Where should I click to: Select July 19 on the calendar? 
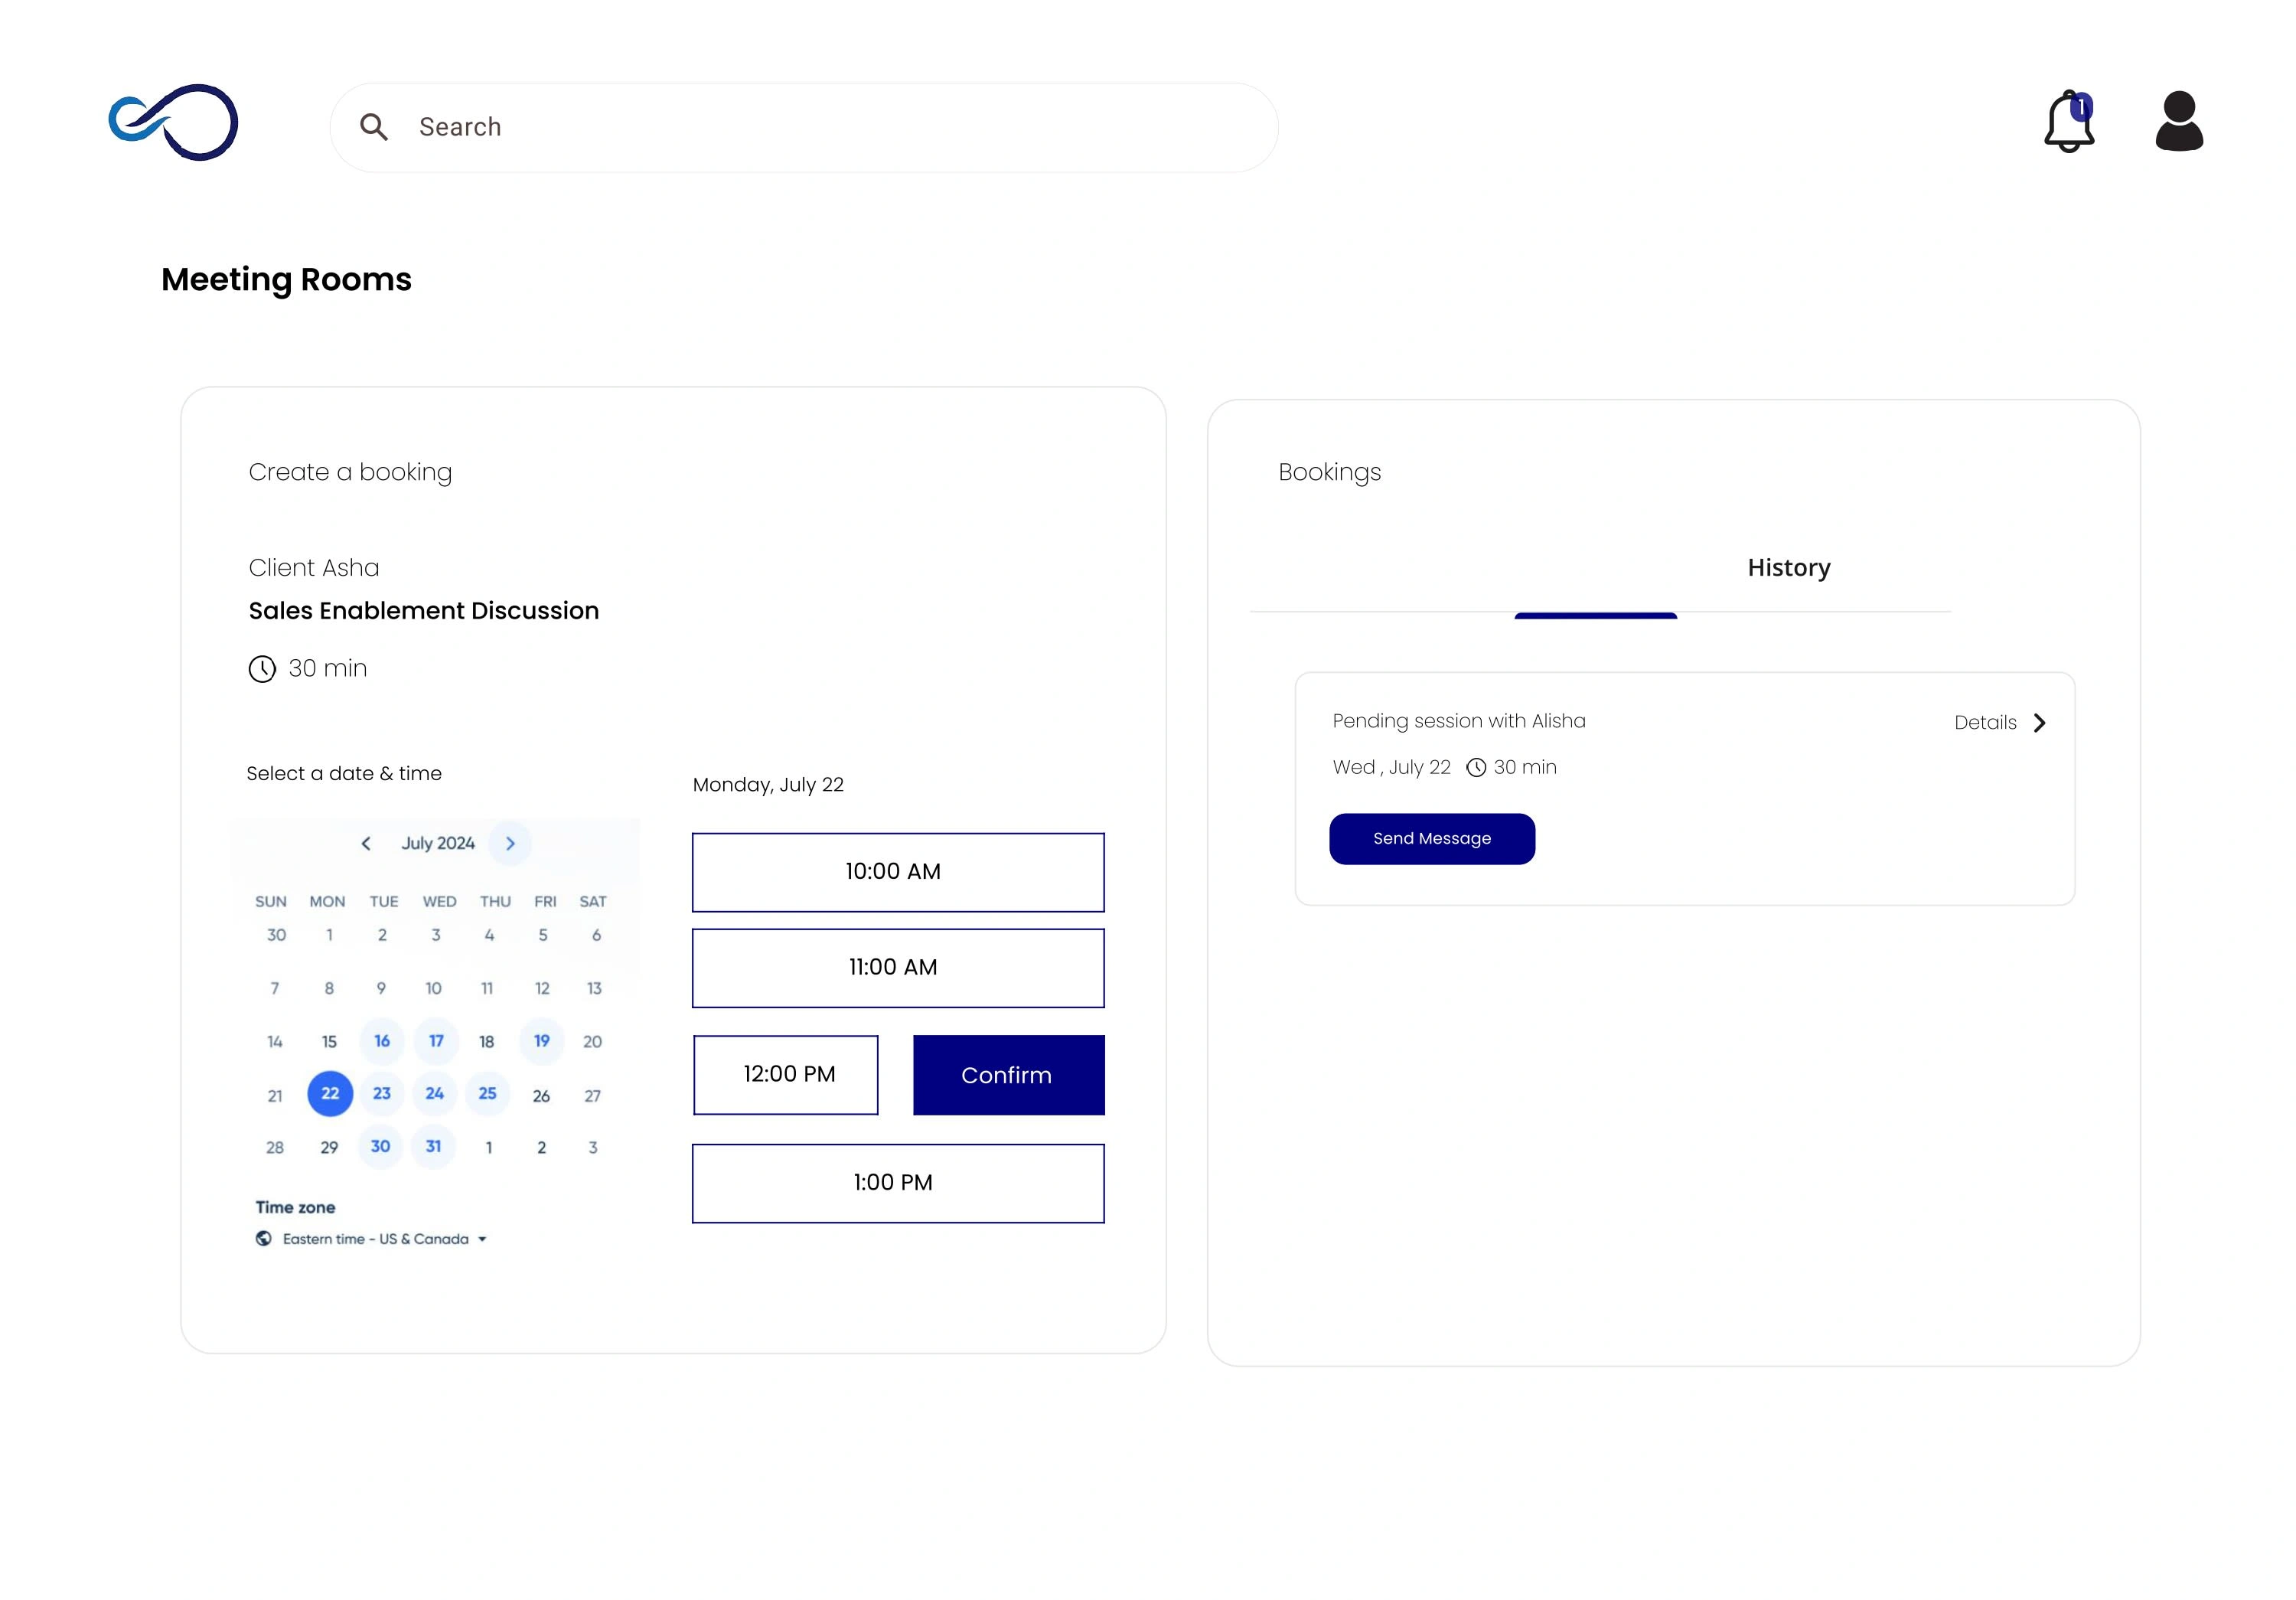541,1040
